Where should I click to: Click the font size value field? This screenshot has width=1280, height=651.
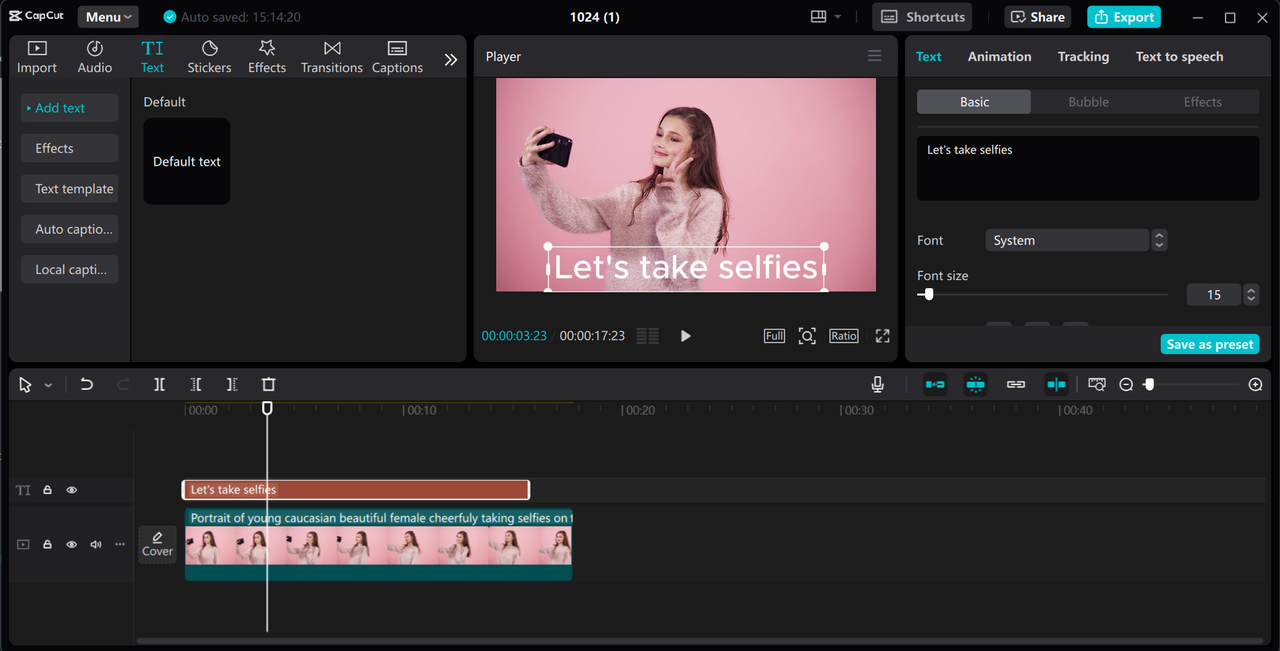[1214, 294]
